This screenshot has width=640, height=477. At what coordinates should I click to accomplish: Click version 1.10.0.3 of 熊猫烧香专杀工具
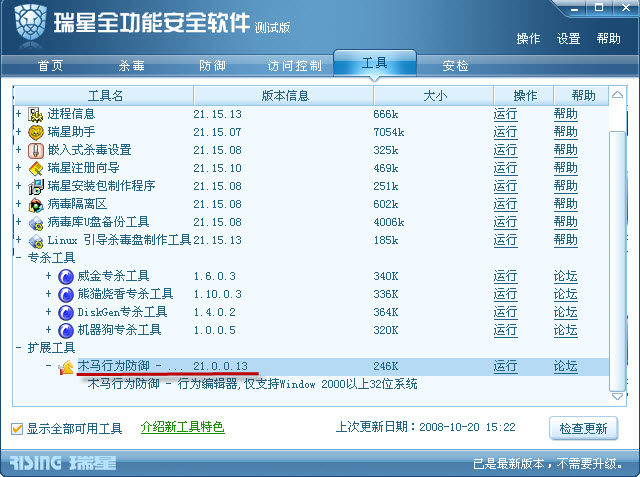218,294
